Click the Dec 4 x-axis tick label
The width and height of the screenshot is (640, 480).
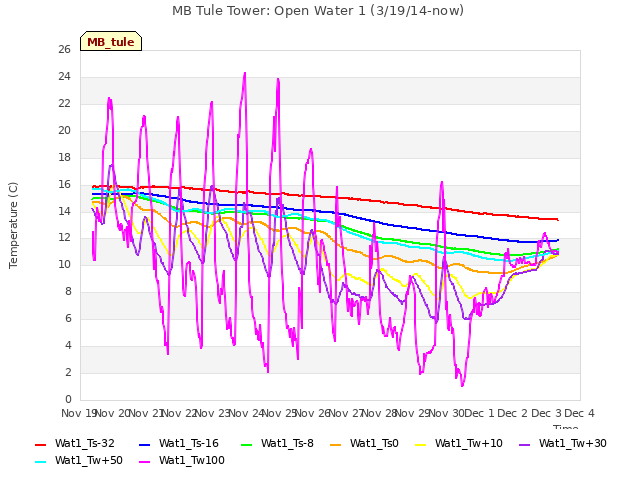tap(579, 413)
